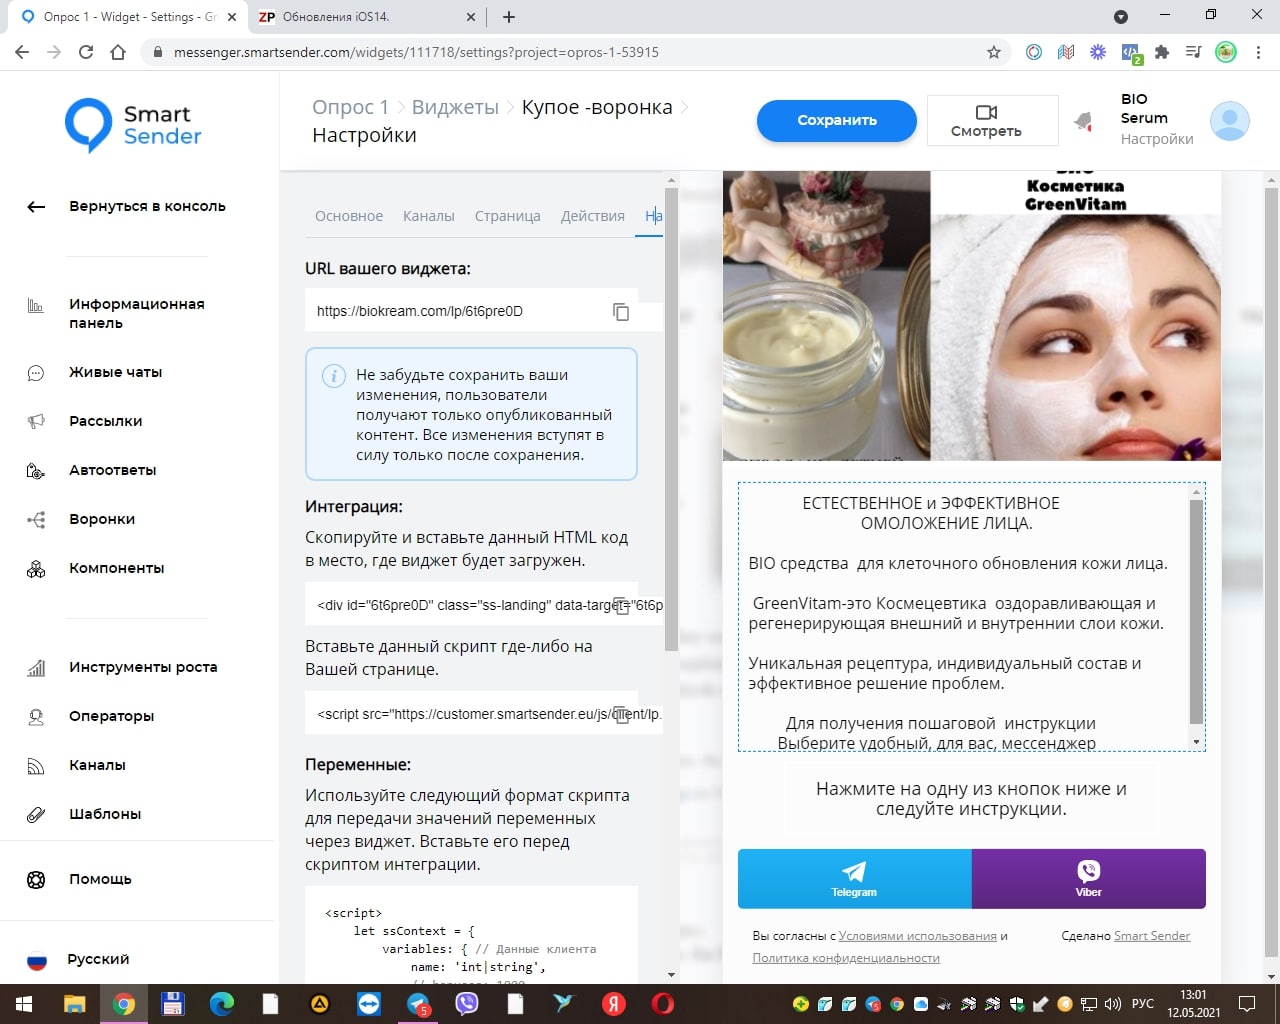The image size is (1280, 1024).
Task: Copy the div HTML code snippet
Action: [x=621, y=605]
